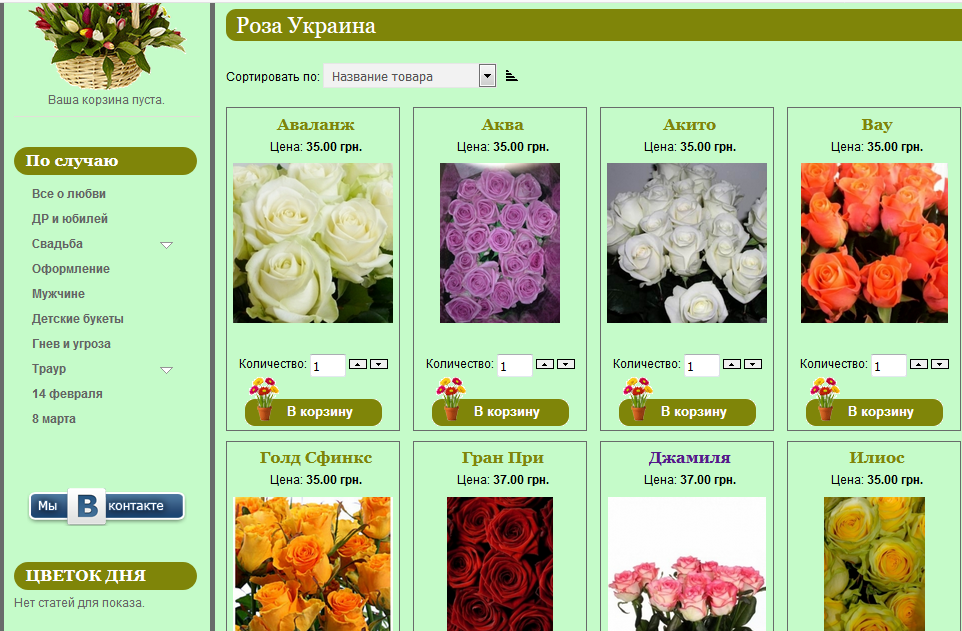The width and height of the screenshot is (962, 631).
Task: Click the Гран При red roses image
Action: click(x=500, y=563)
